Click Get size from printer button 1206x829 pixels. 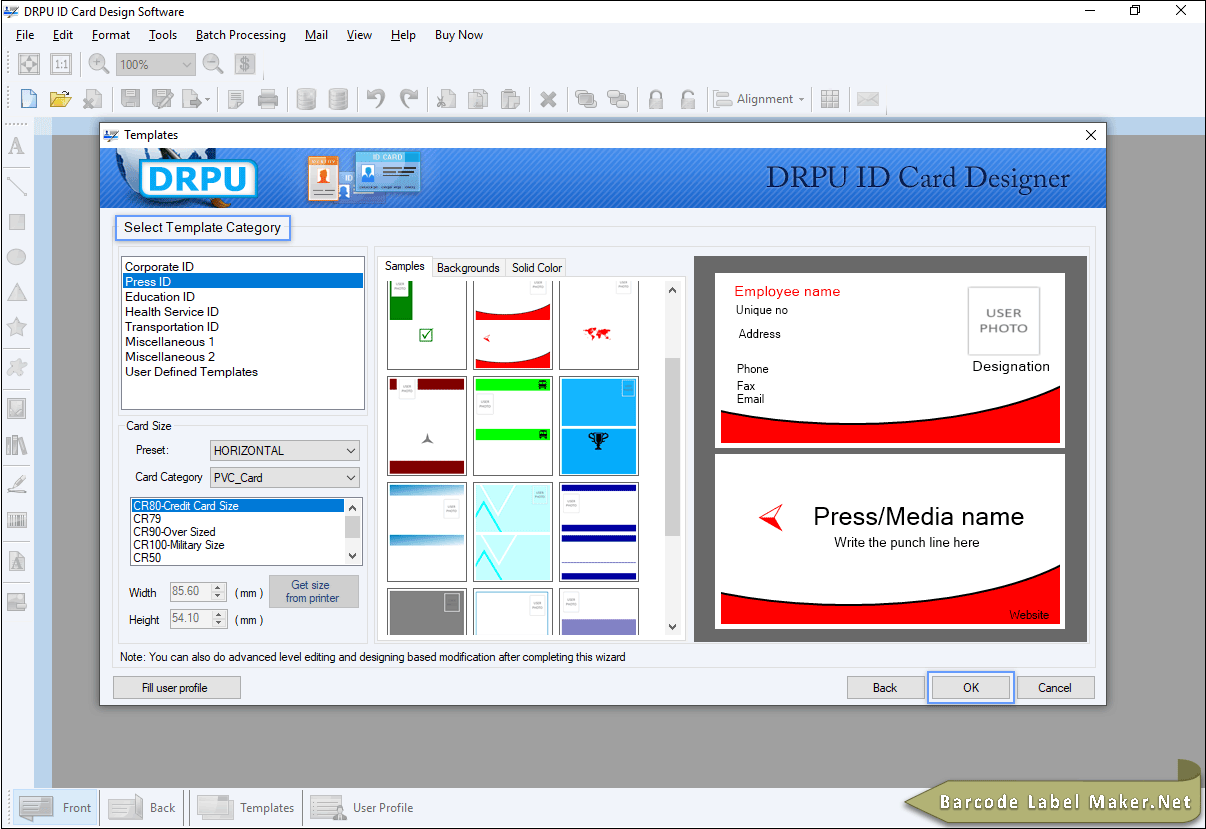pos(314,592)
